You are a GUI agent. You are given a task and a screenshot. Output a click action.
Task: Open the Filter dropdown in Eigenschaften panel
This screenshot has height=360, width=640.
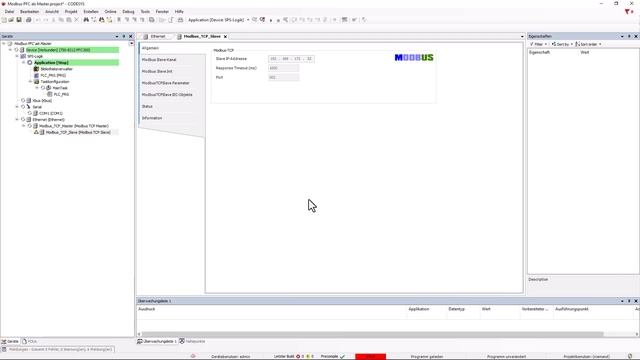click(x=538, y=44)
